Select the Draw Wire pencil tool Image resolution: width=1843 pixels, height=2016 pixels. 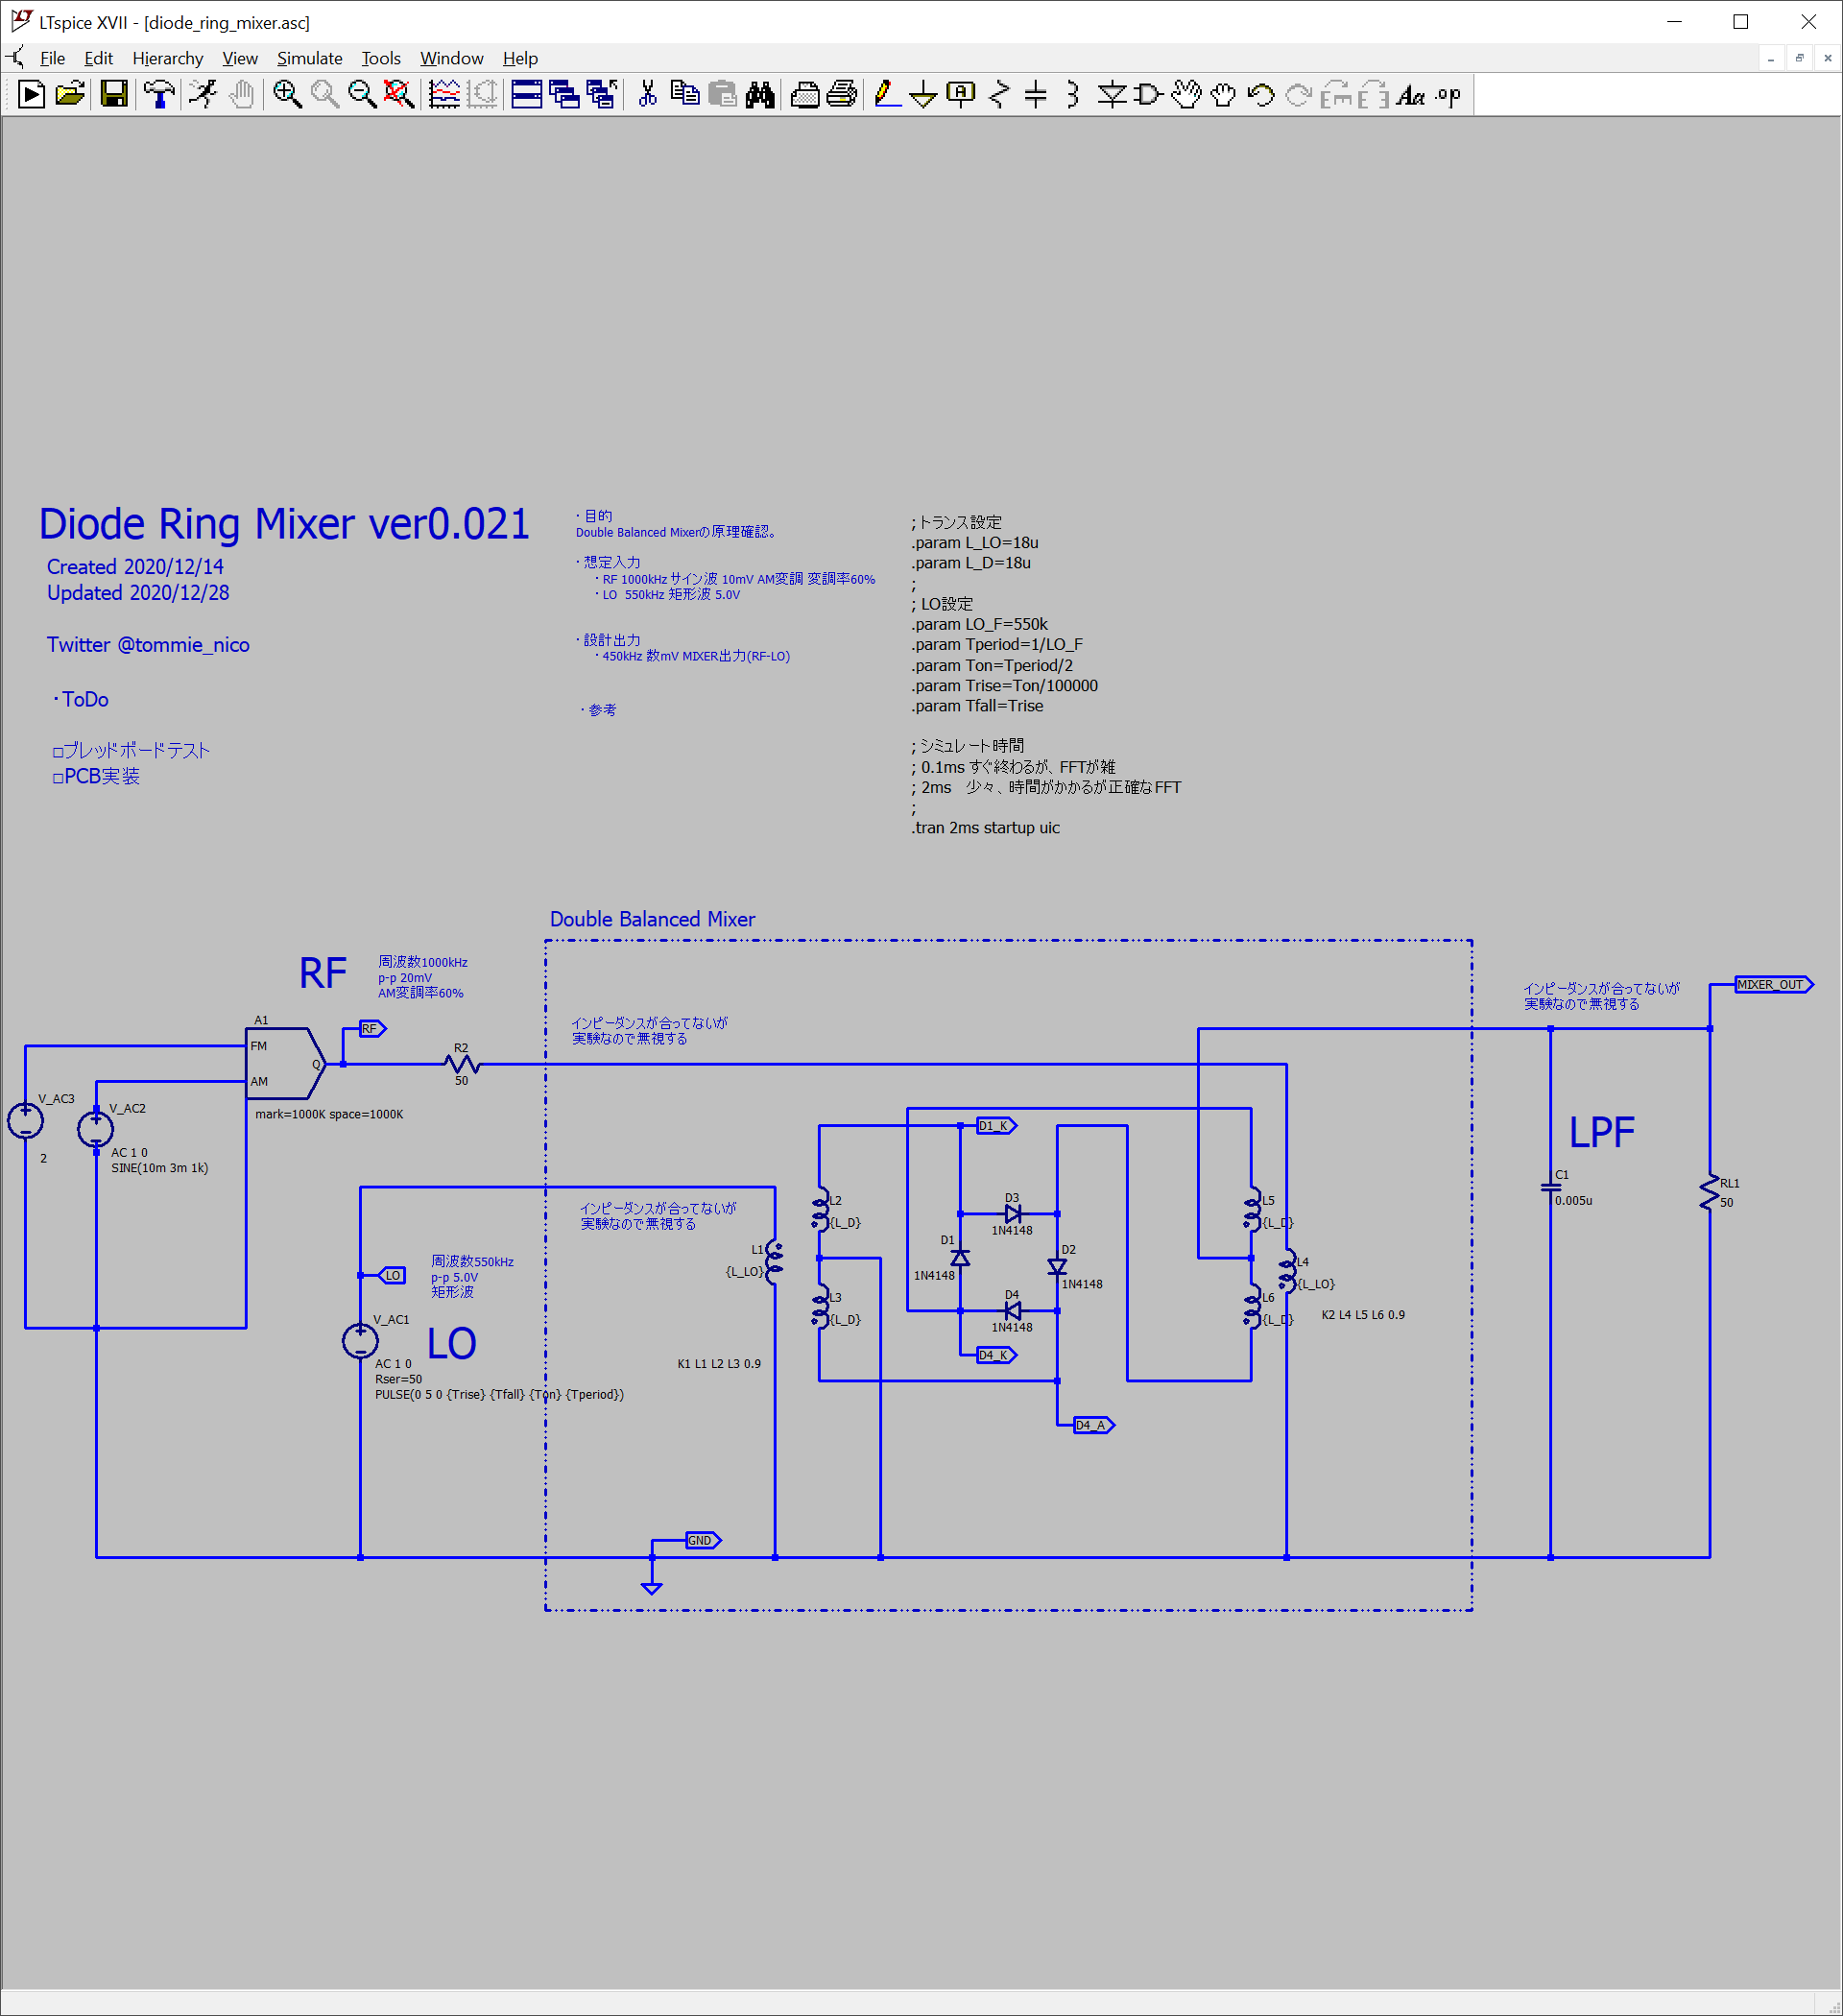tap(885, 95)
